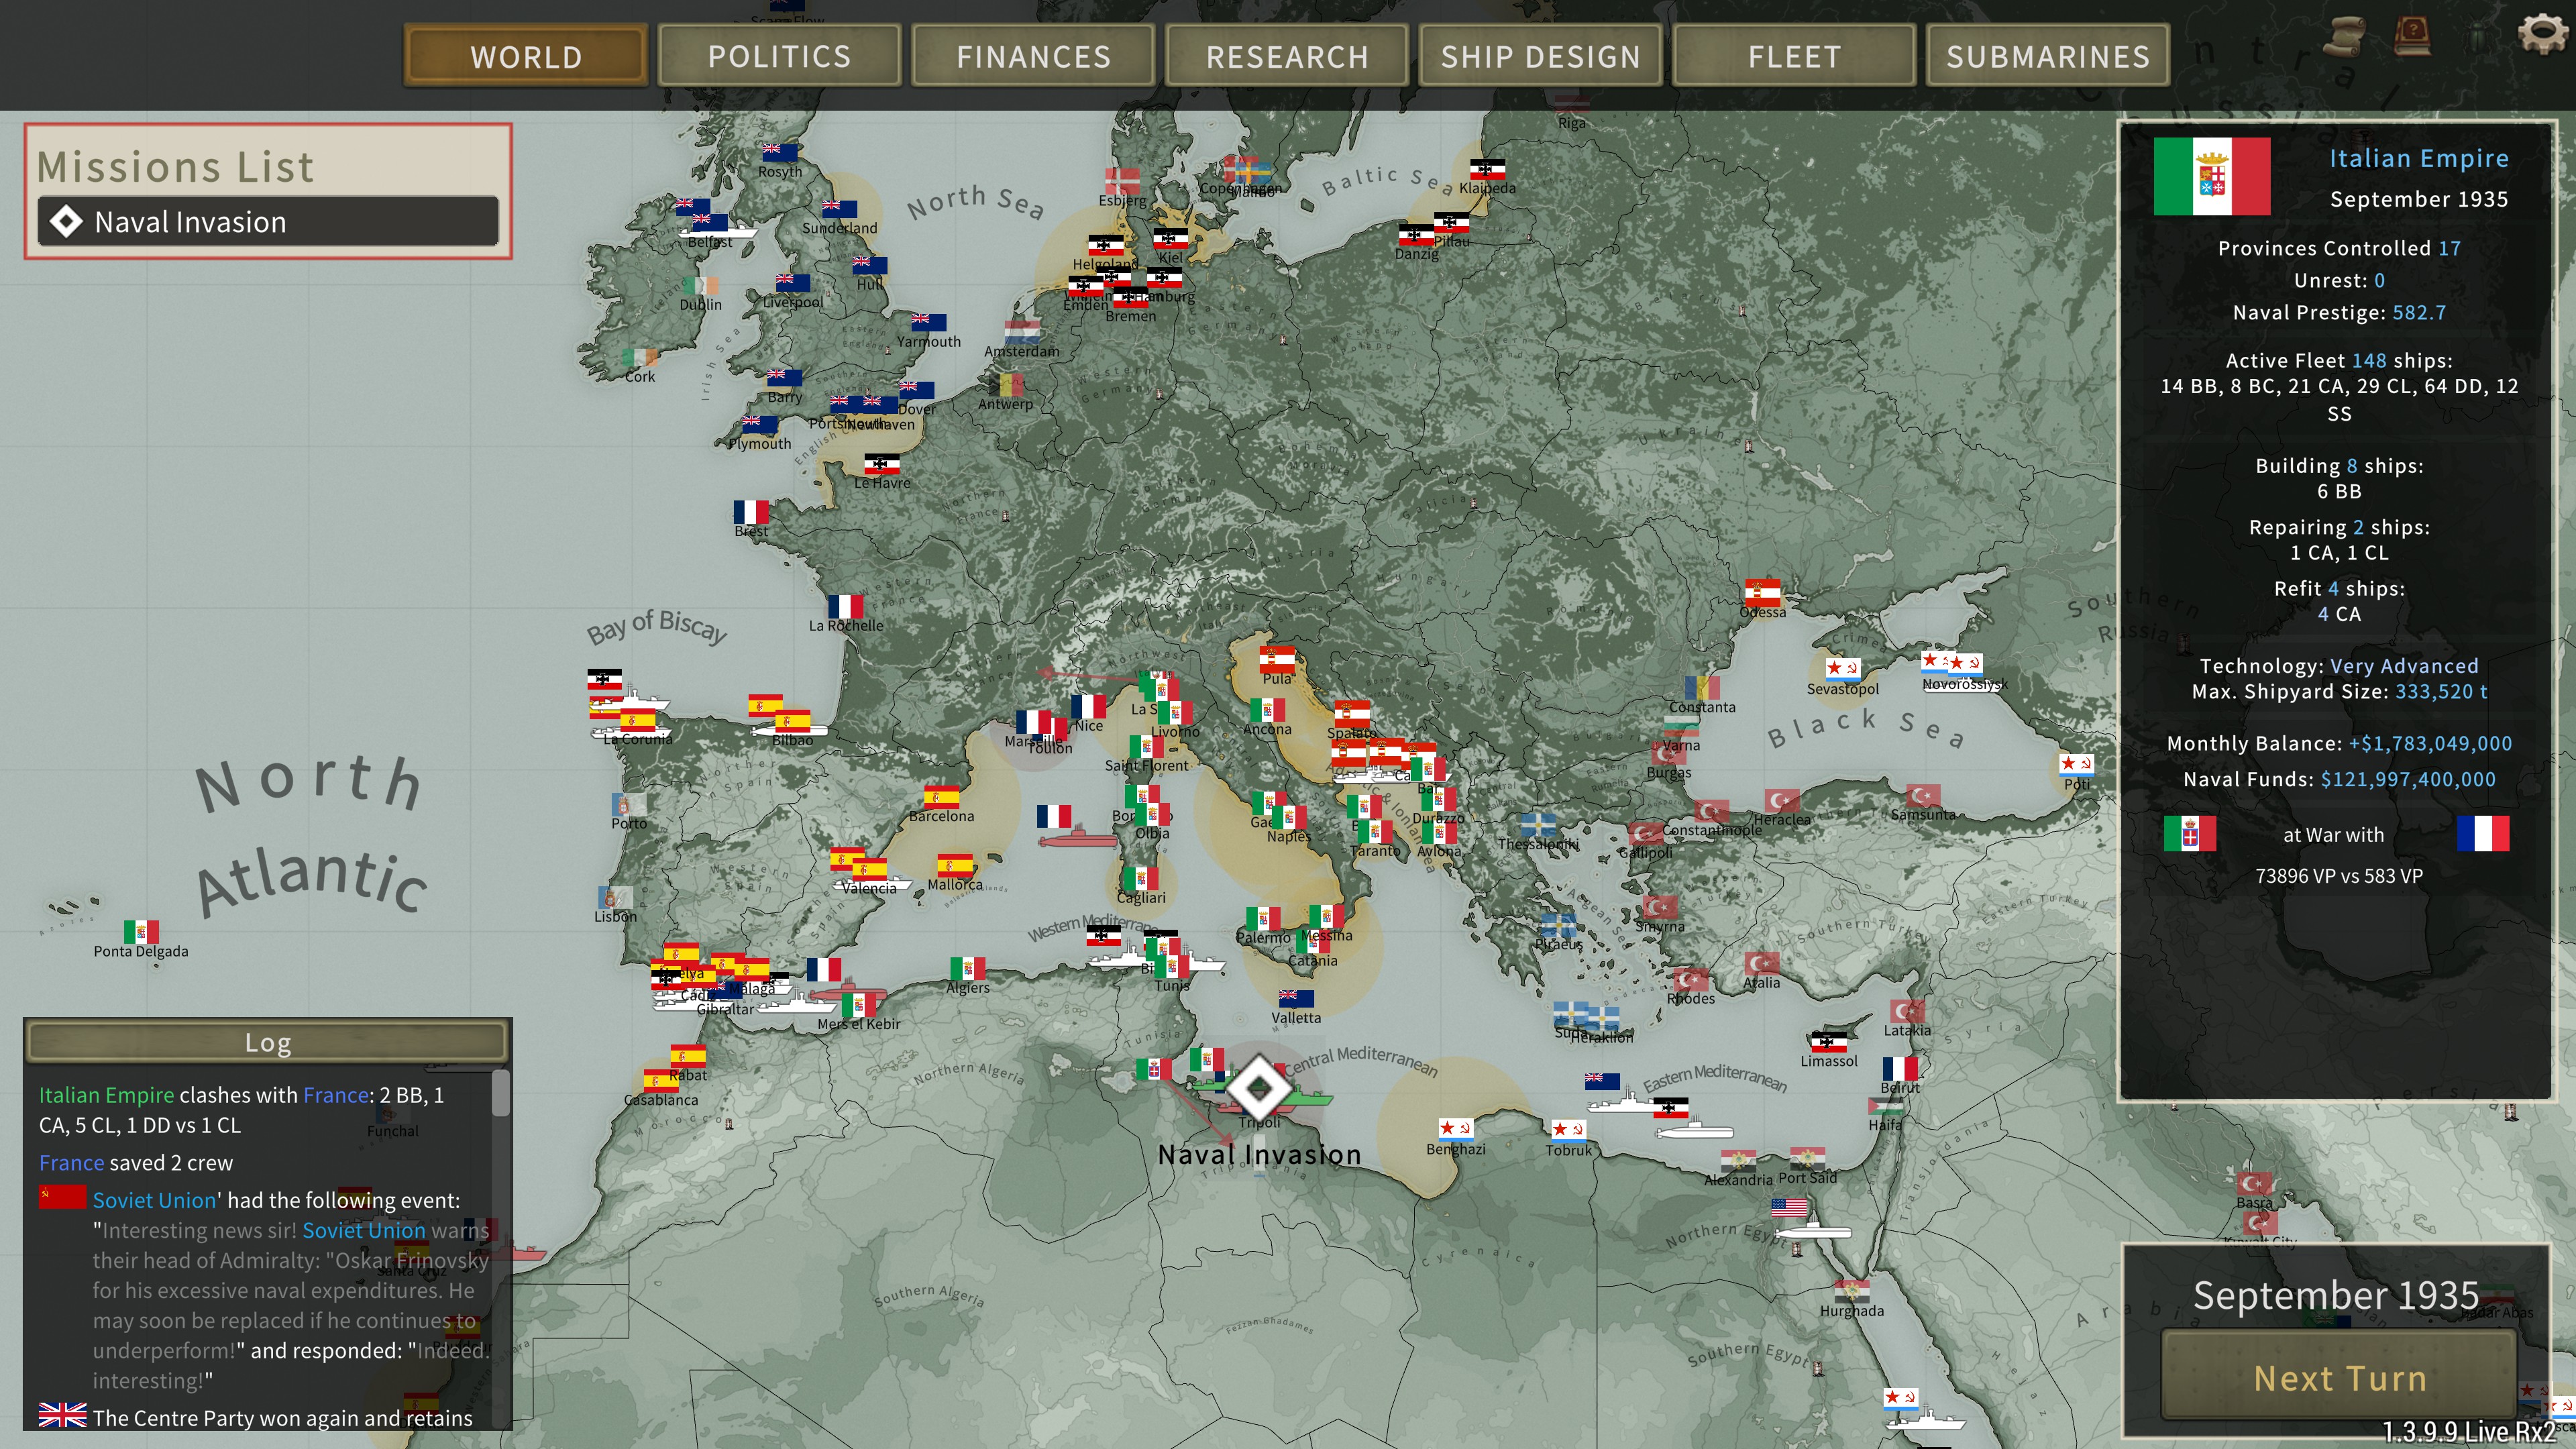Open the WORLD tab
The image size is (2576, 1449).
click(x=526, y=57)
